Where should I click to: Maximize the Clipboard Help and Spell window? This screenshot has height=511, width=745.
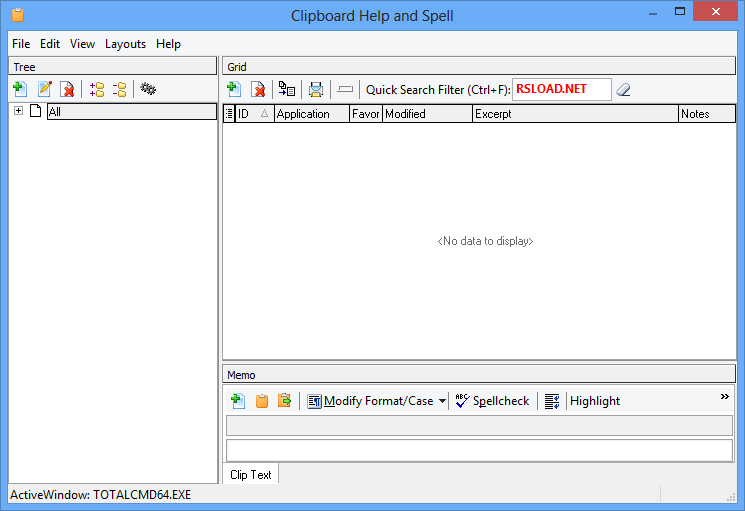tap(680, 11)
